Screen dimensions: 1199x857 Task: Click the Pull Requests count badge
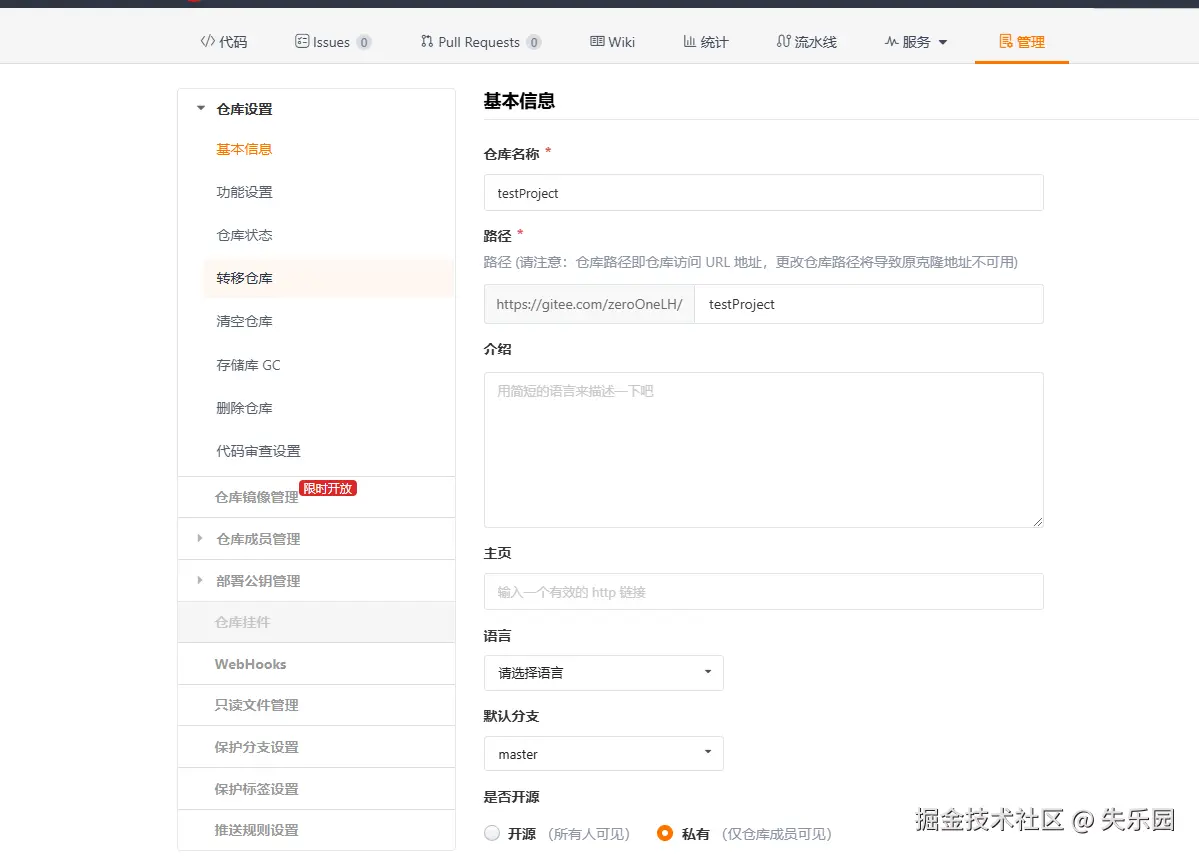coord(534,42)
